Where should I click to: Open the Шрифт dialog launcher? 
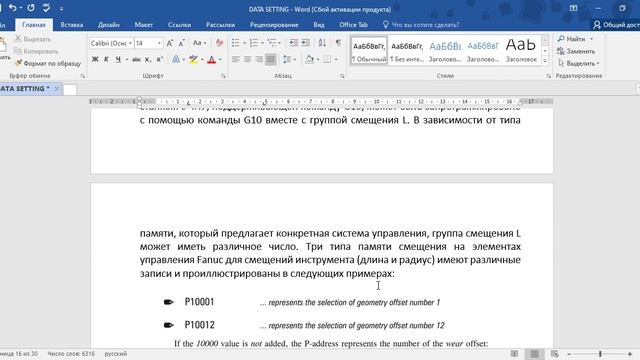(x=223, y=76)
